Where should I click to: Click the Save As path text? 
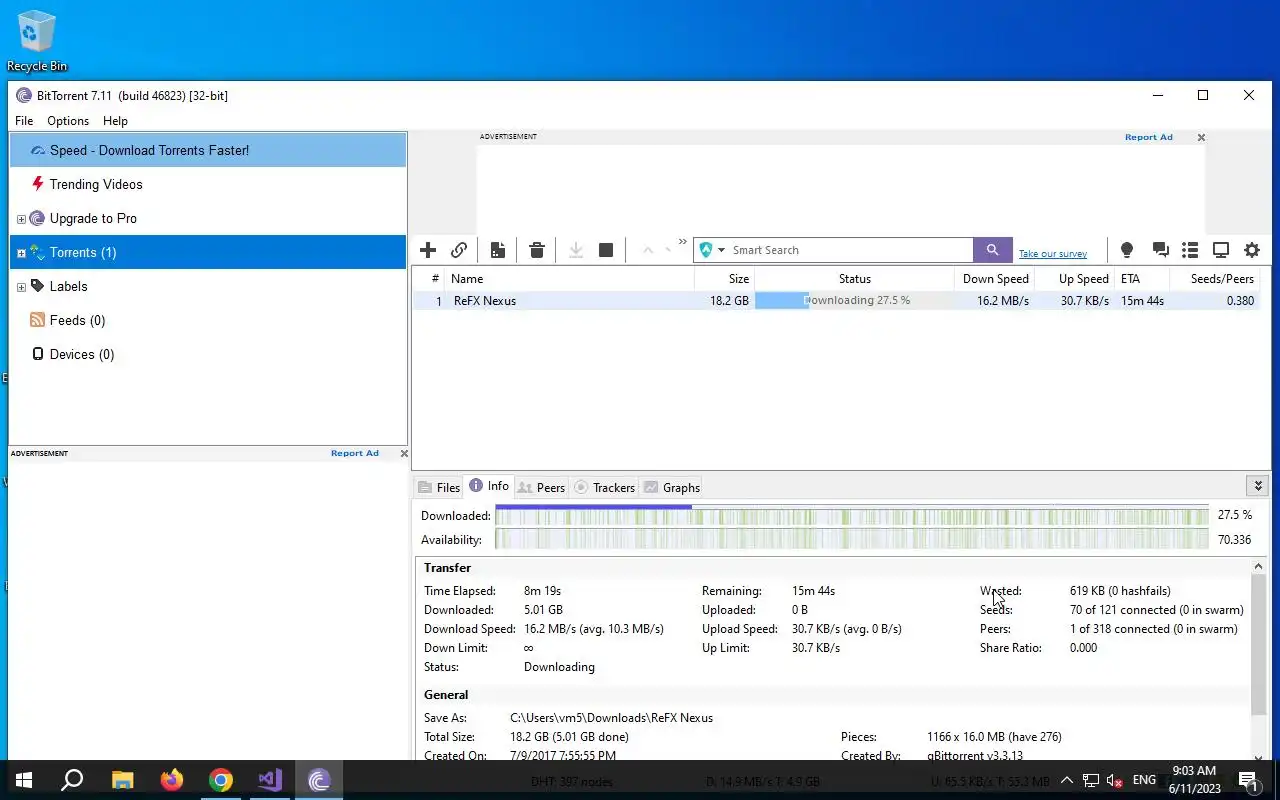pyautogui.click(x=611, y=718)
